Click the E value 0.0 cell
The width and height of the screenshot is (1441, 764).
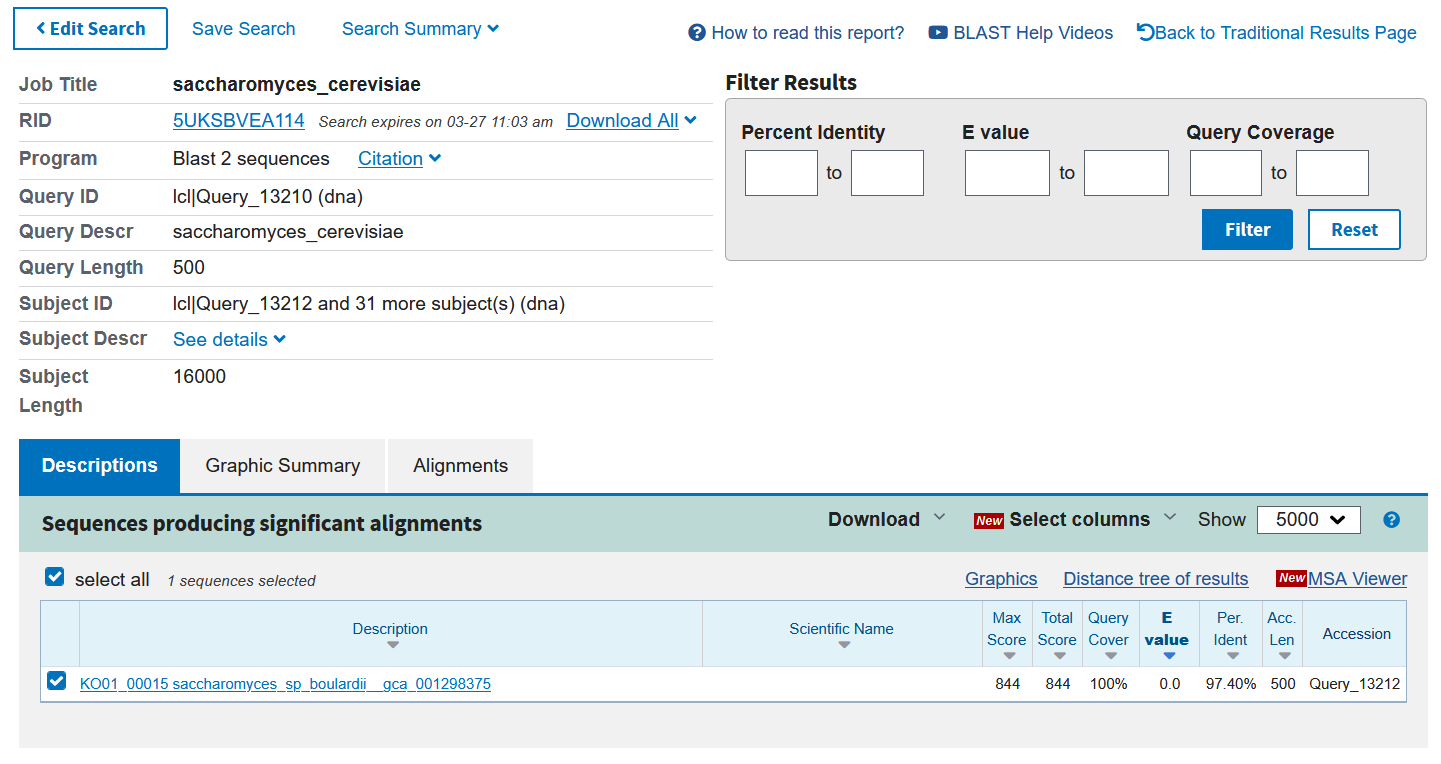(x=1169, y=684)
